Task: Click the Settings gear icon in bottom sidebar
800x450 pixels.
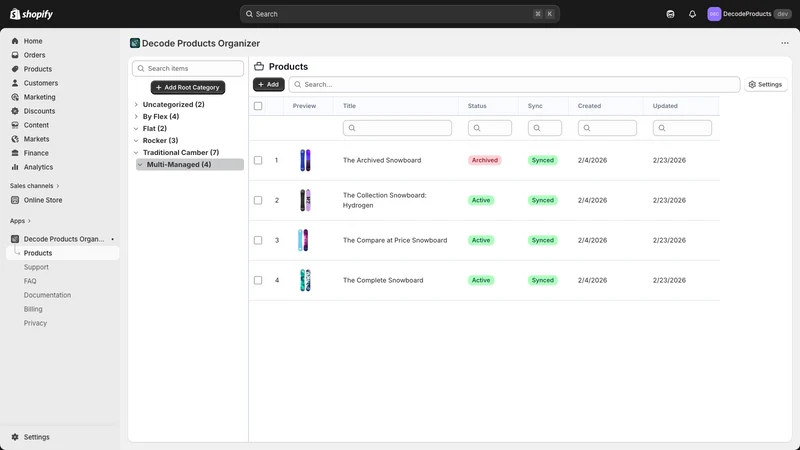Action: 15,437
